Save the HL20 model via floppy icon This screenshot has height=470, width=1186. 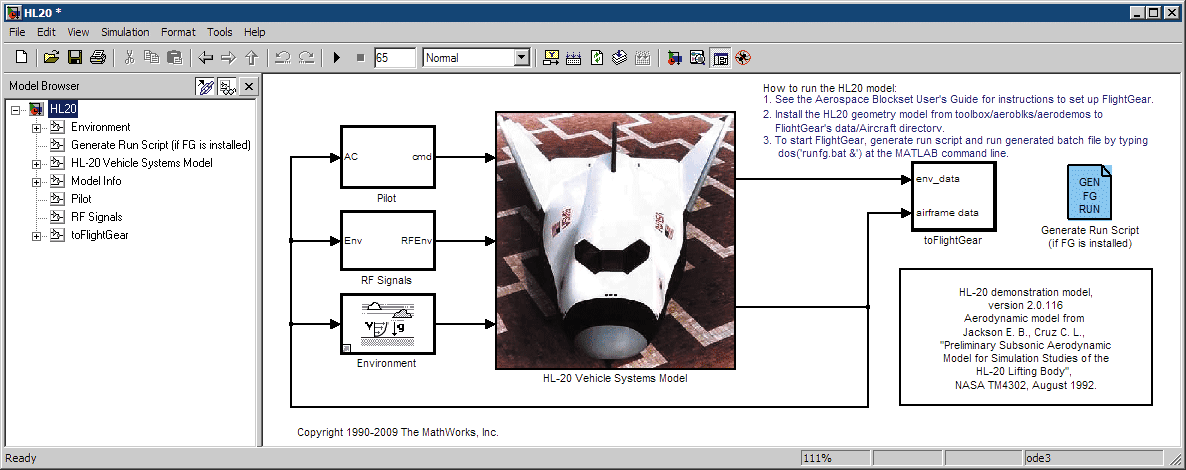[75, 58]
